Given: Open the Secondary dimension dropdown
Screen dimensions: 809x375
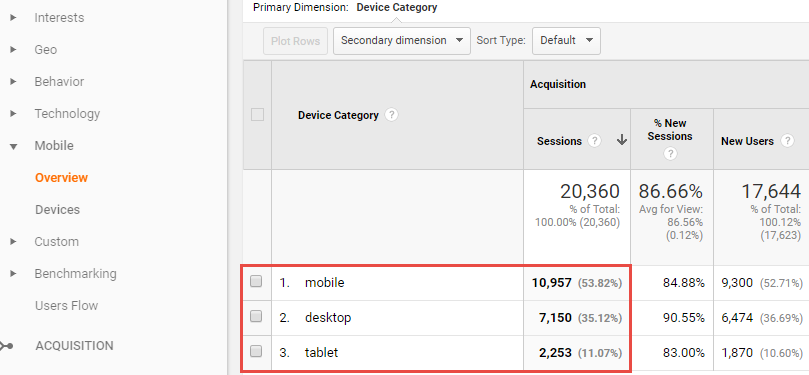Looking at the screenshot, I should pos(402,41).
